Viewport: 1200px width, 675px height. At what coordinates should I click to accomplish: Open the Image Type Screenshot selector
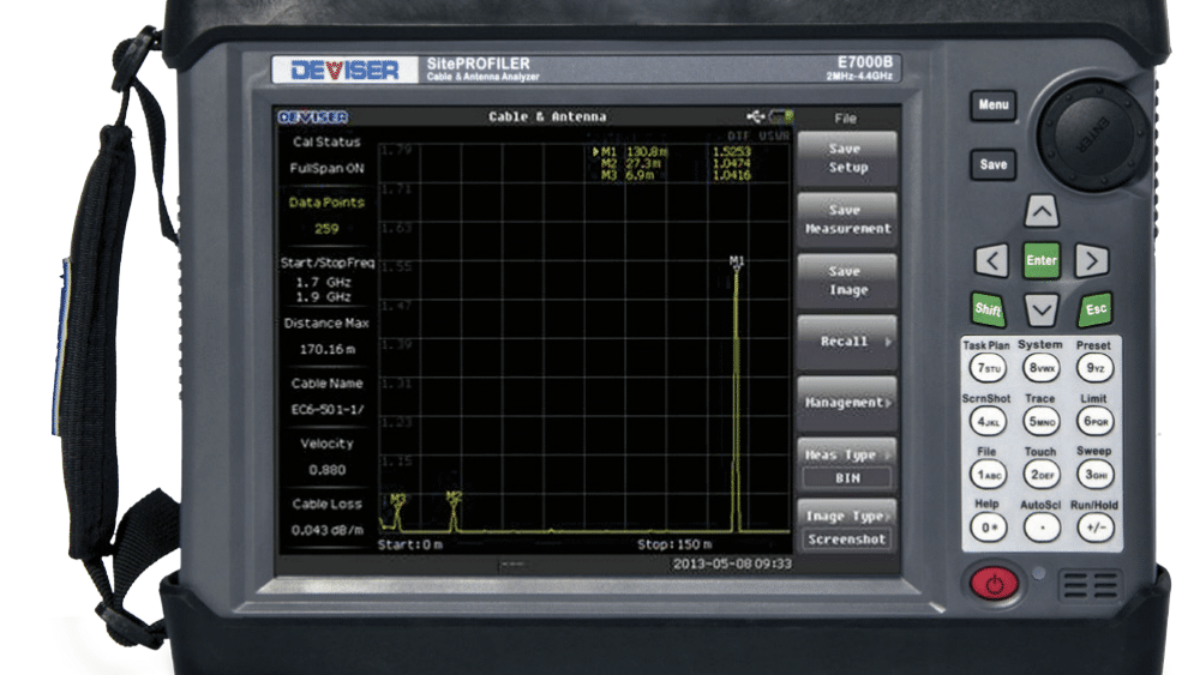click(847, 526)
